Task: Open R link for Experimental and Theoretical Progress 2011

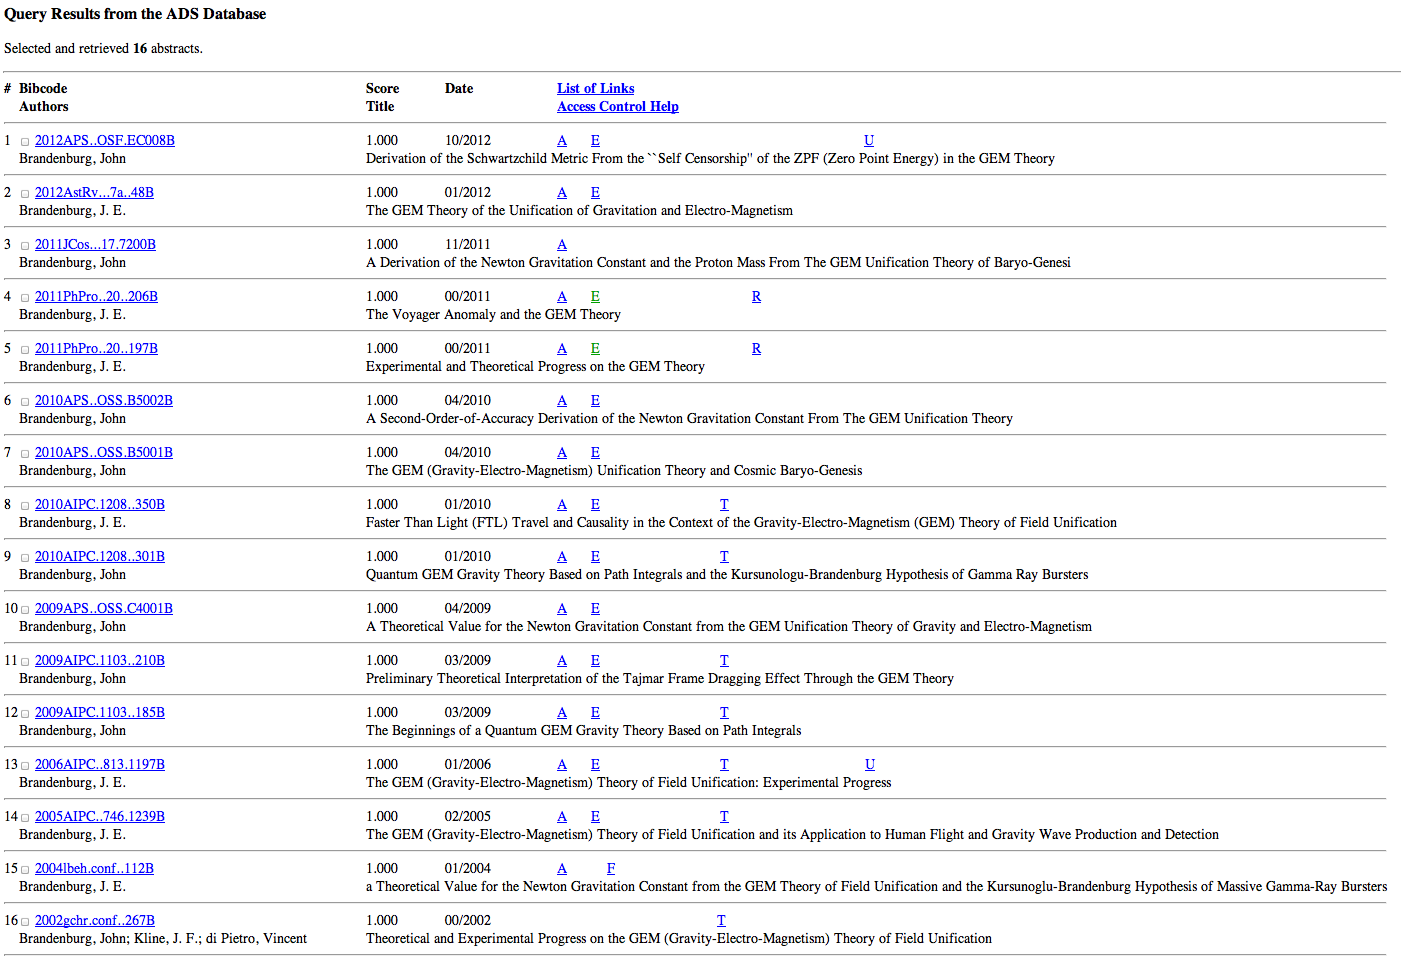Action: [x=756, y=348]
